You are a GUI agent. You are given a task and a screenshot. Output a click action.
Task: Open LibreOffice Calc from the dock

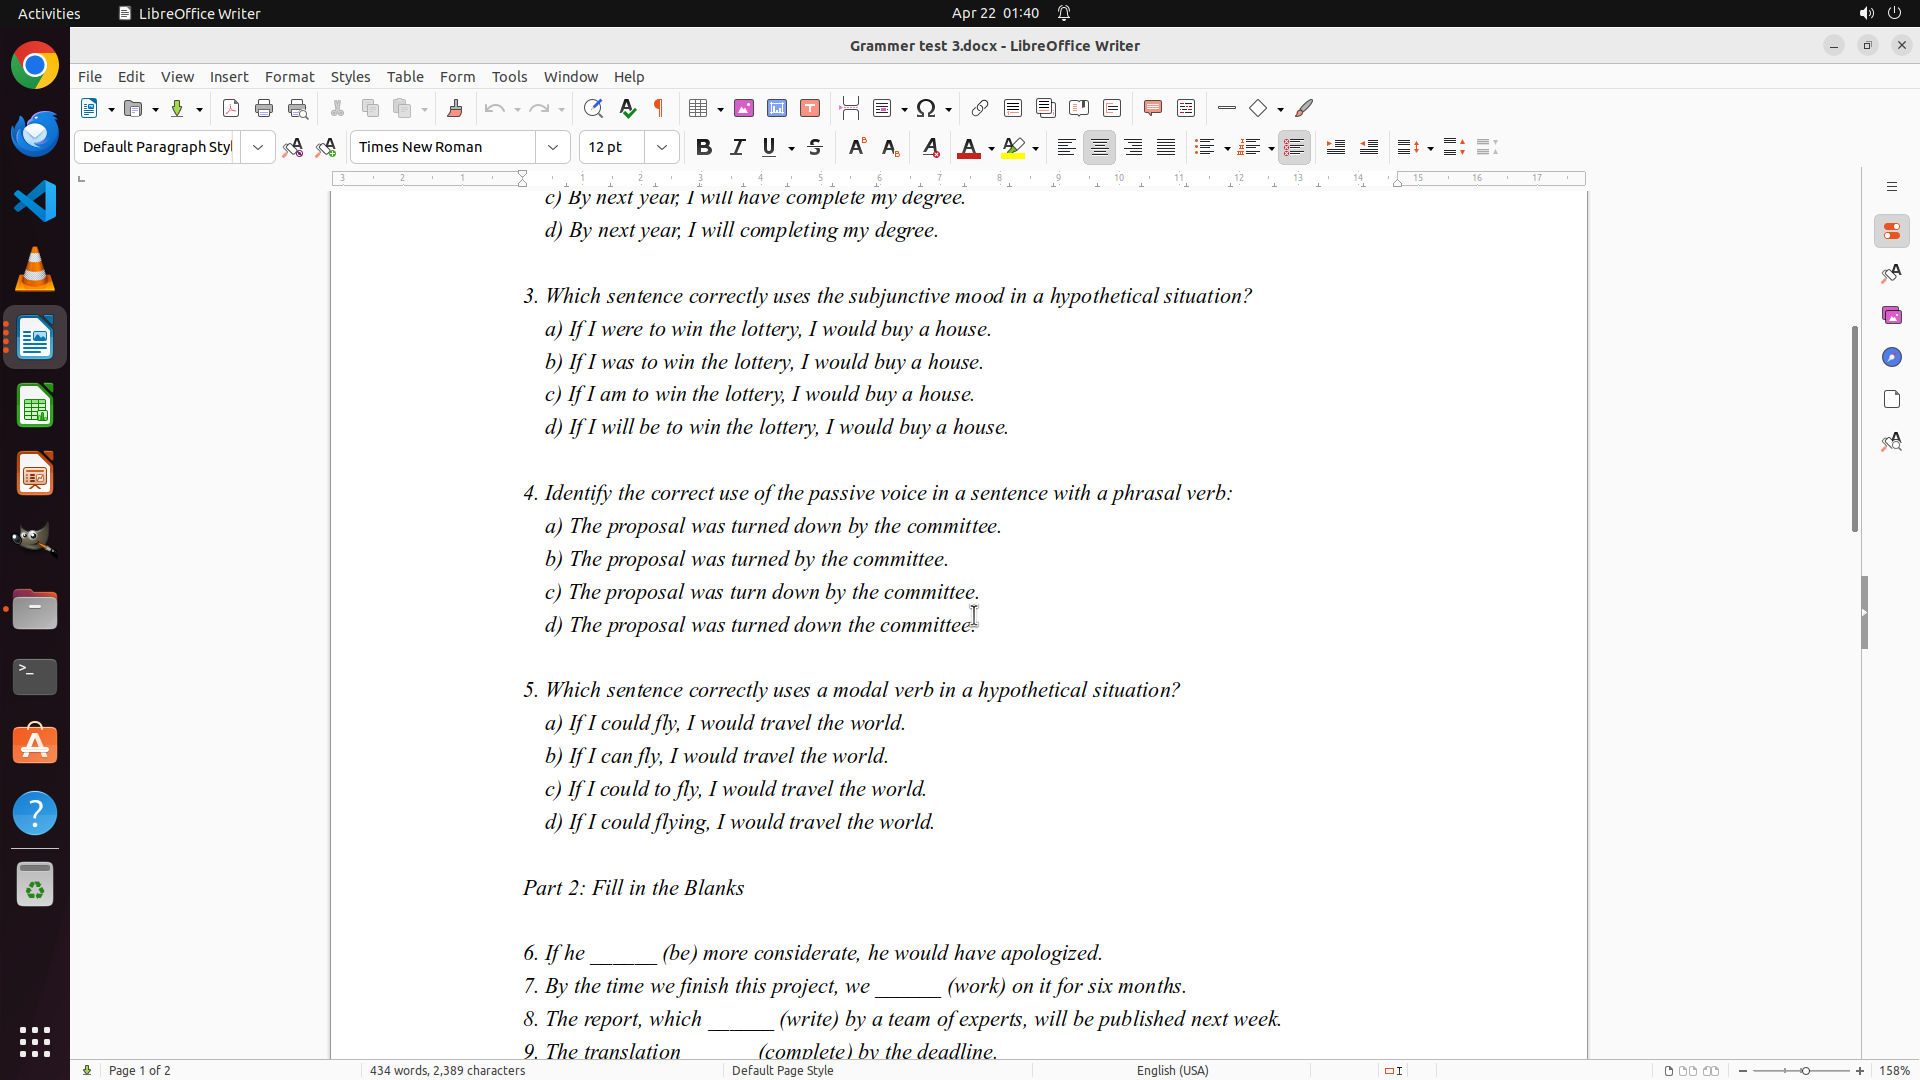click(35, 406)
